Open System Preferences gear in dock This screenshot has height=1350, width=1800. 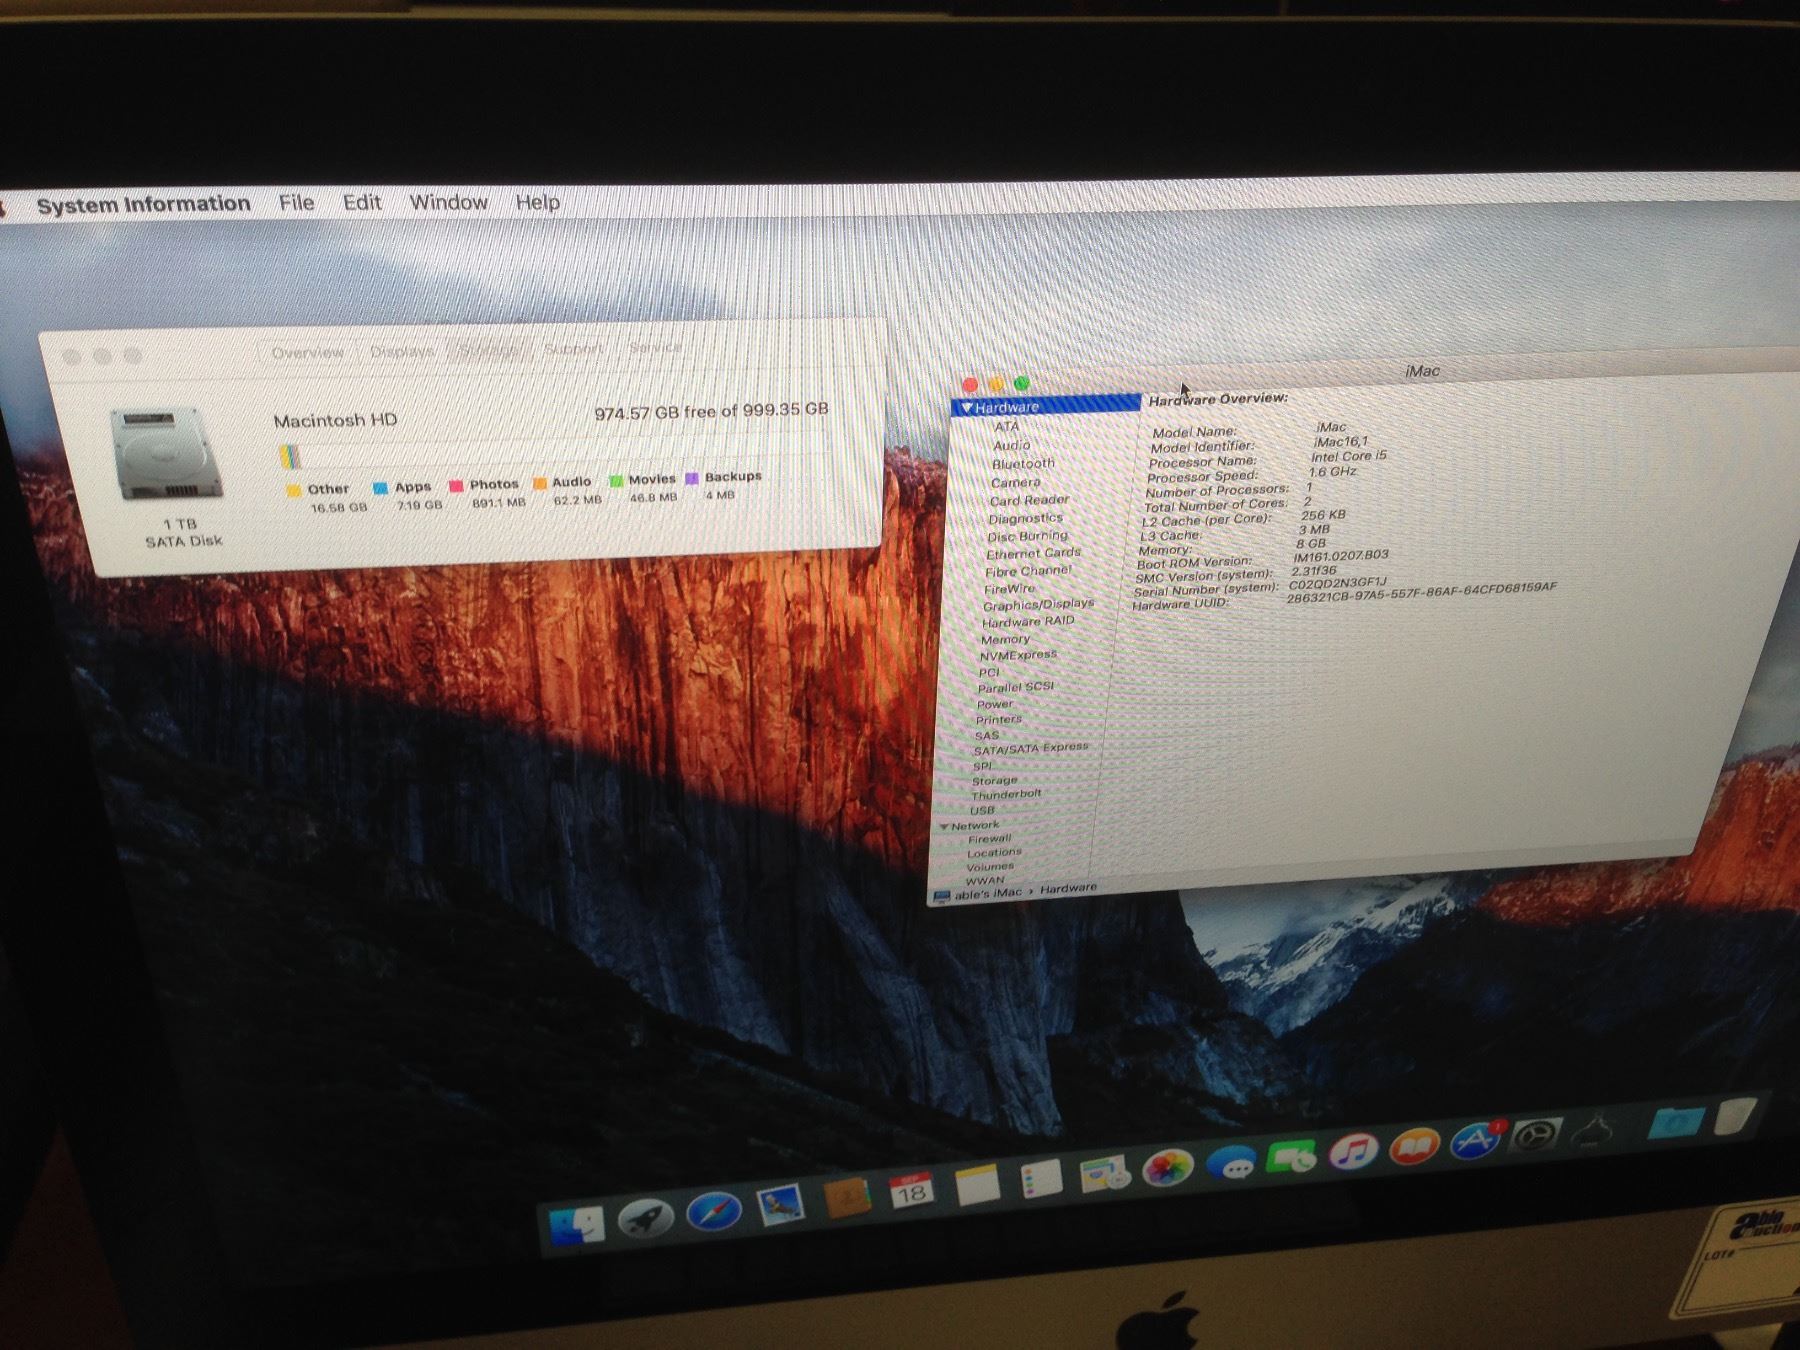(x=1534, y=1136)
